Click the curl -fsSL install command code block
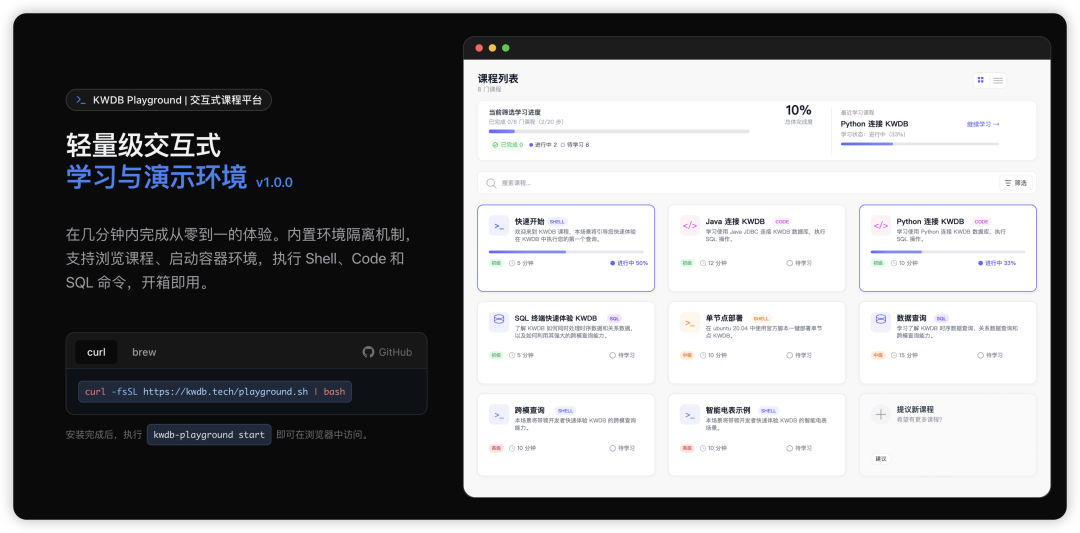 (215, 392)
